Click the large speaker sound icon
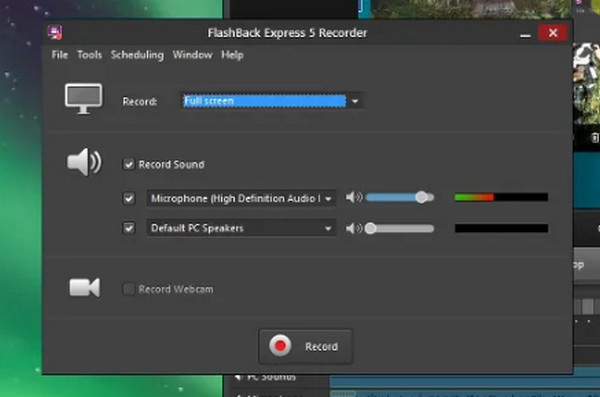Viewport: 600px width, 397px height. point(84,162)
